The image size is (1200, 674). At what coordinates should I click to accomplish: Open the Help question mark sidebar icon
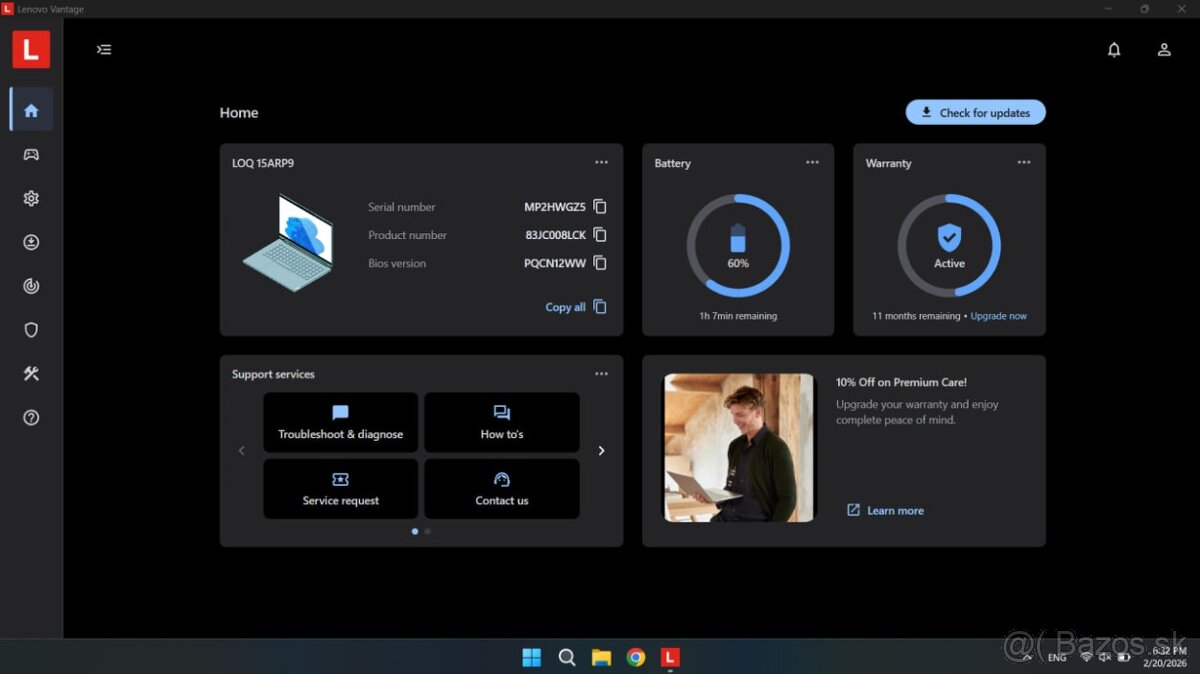coord(31,418)
